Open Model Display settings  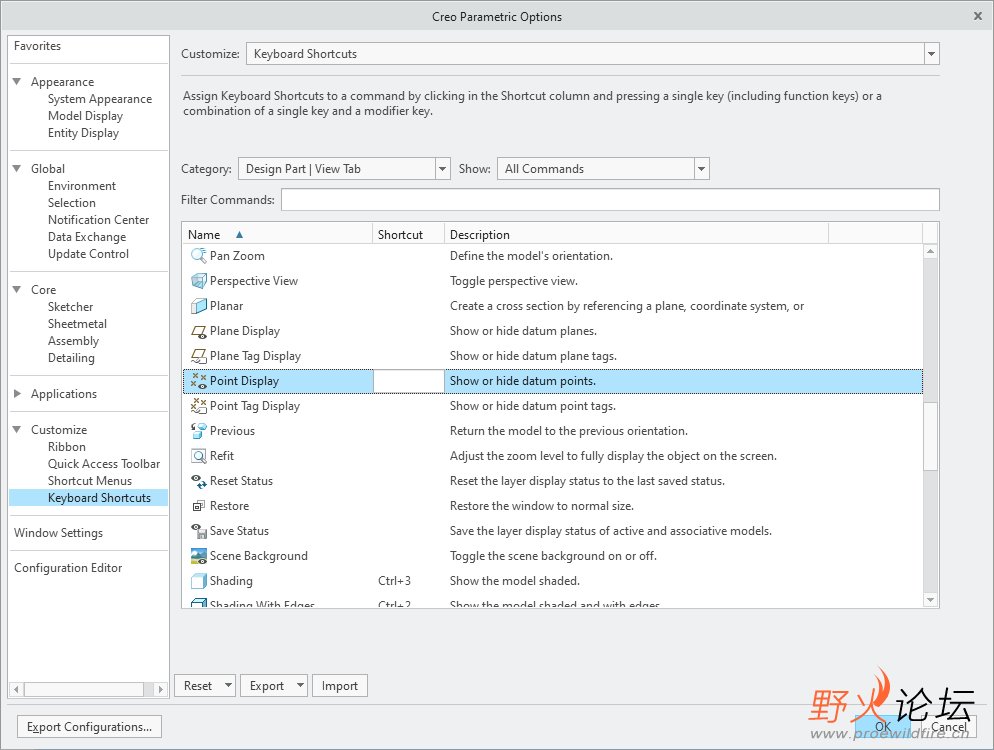pos(86,116)
